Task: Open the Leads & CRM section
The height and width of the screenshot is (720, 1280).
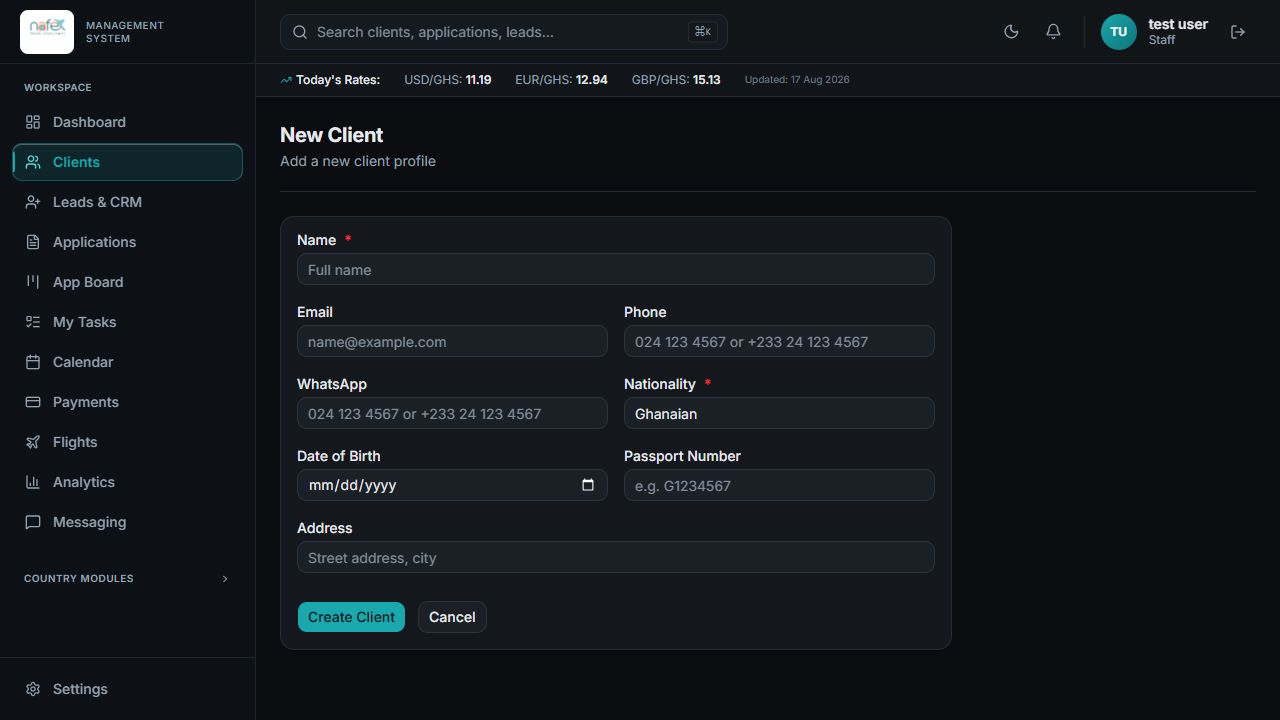Action: point(128,202)
